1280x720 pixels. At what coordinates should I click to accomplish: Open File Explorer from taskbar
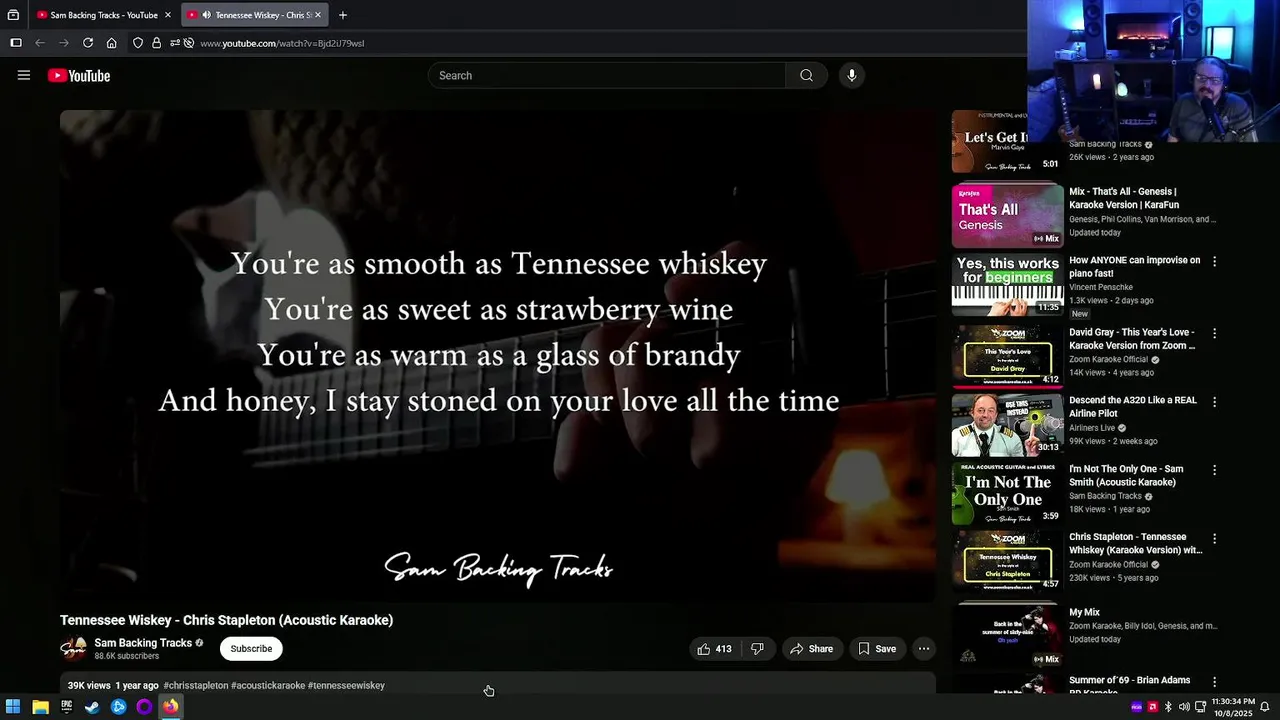(40, 707)
